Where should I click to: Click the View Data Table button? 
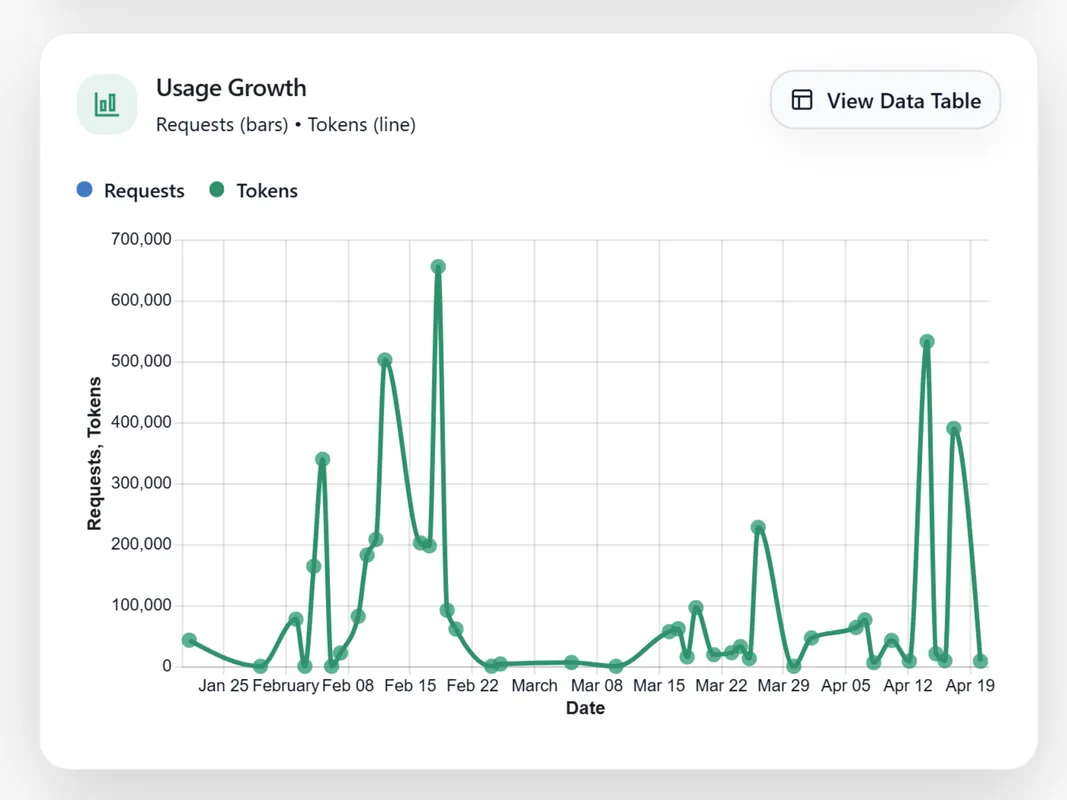click(885, 100)
